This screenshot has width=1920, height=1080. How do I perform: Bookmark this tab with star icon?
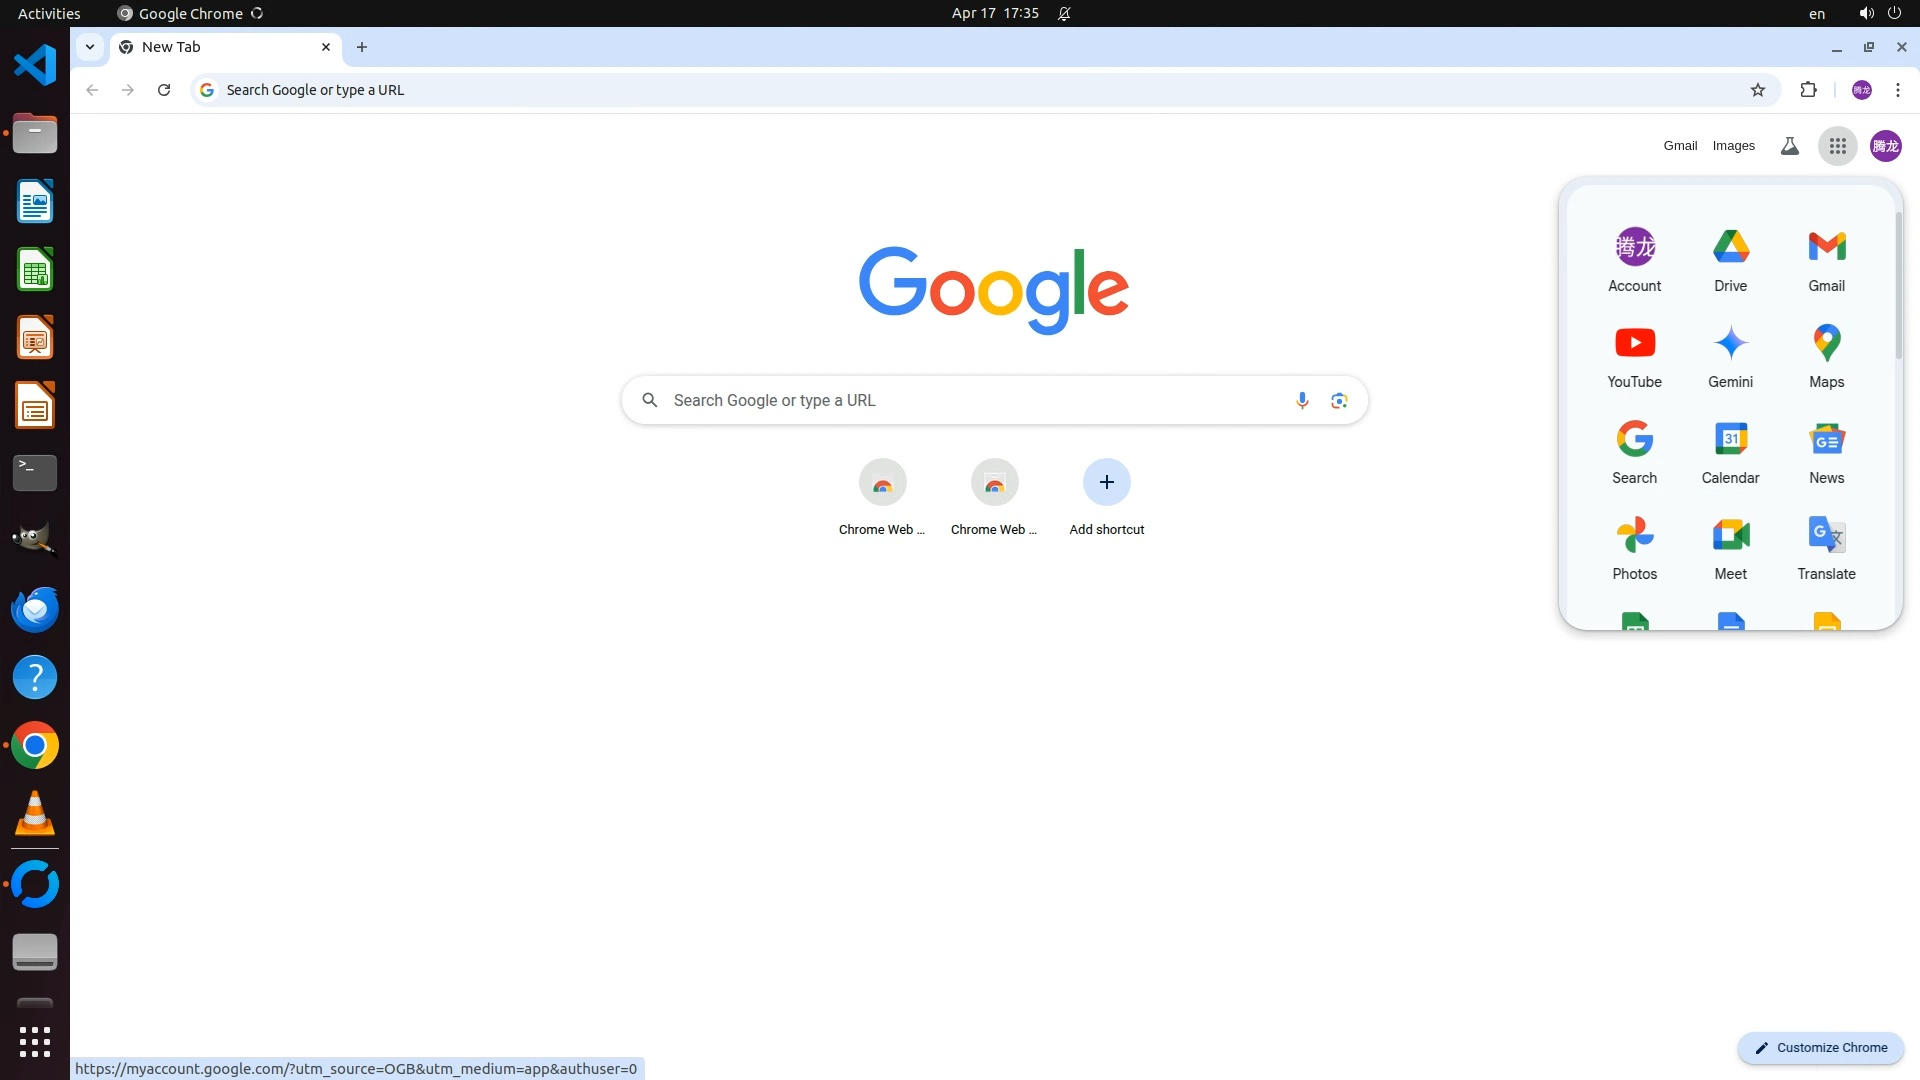point(1758,90)
